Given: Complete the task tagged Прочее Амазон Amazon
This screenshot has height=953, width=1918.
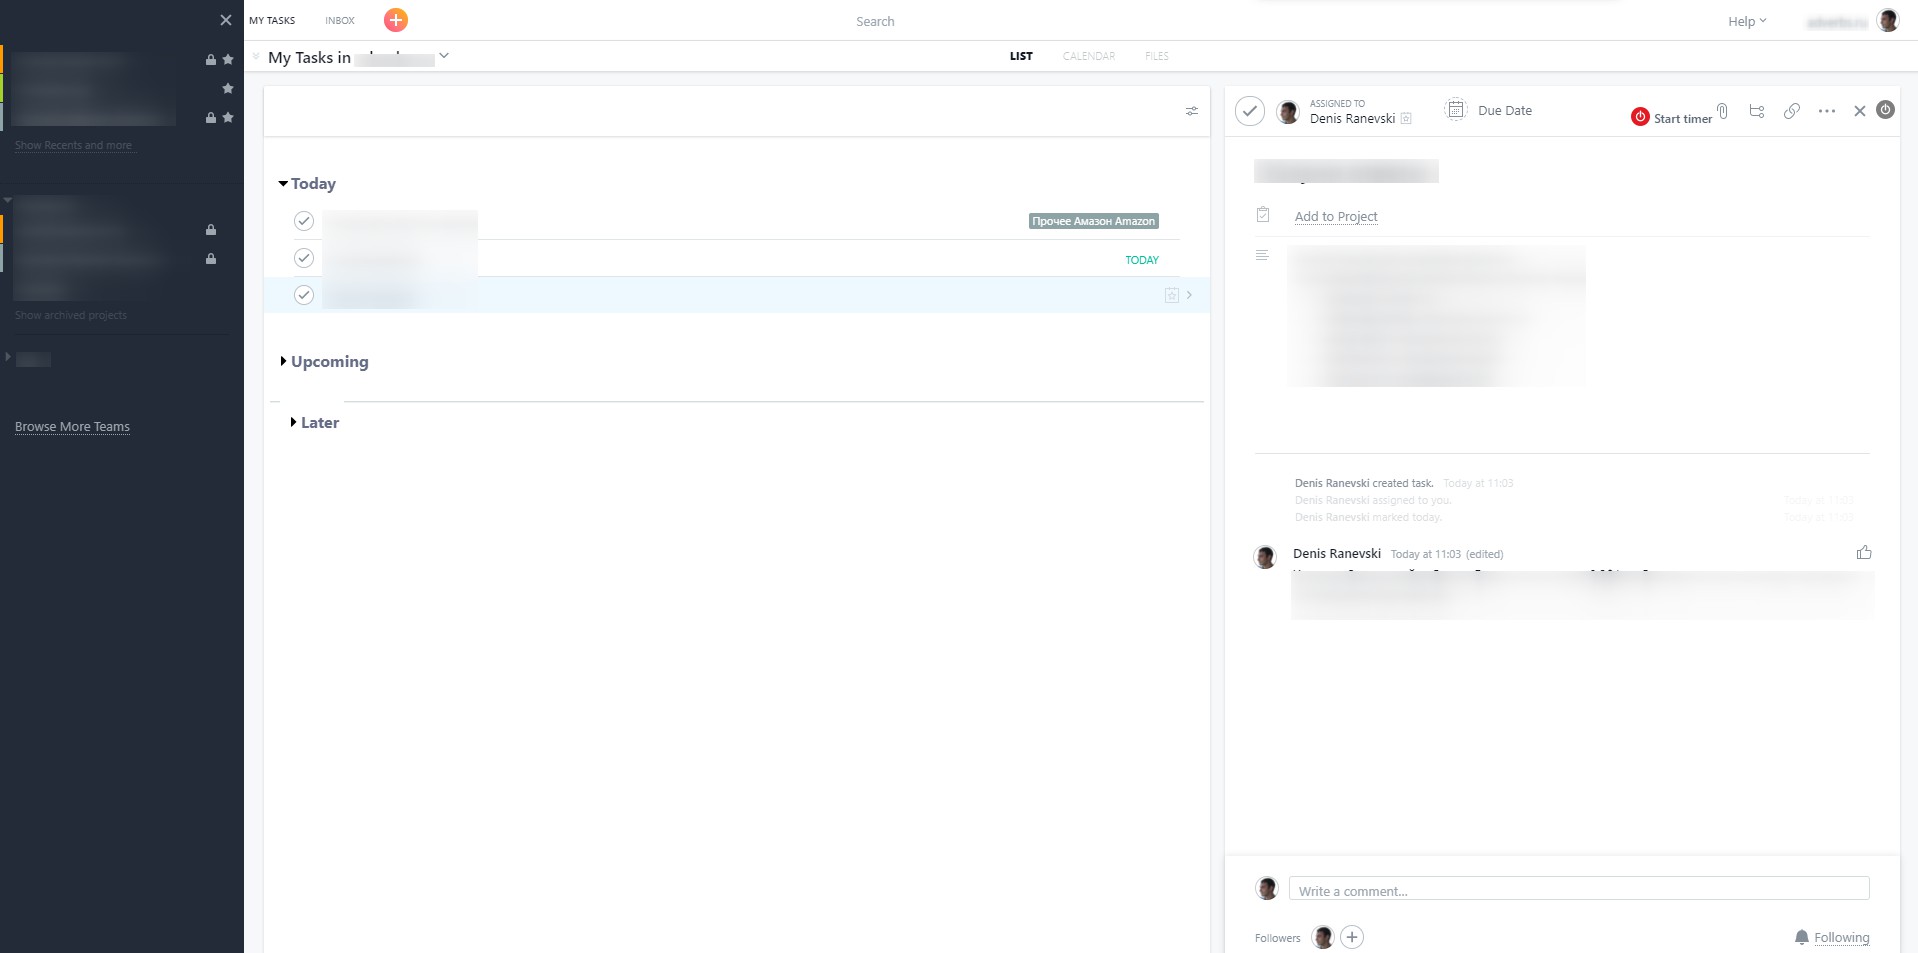Looking at the screenshot, I should click(304, 221).
